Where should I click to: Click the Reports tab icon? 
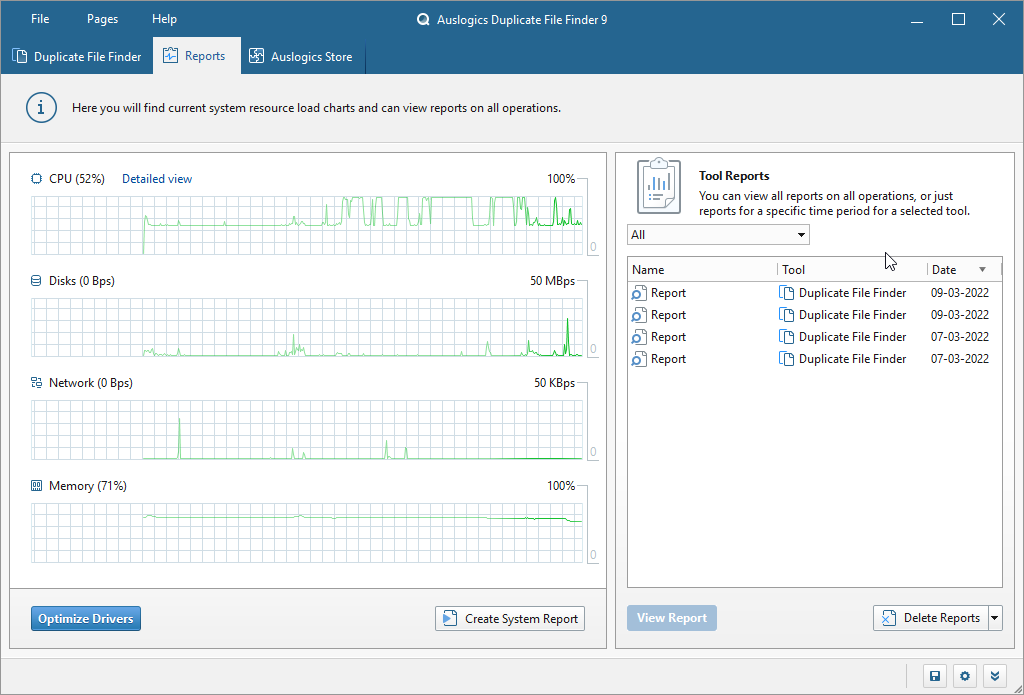[x=170, y=56]
